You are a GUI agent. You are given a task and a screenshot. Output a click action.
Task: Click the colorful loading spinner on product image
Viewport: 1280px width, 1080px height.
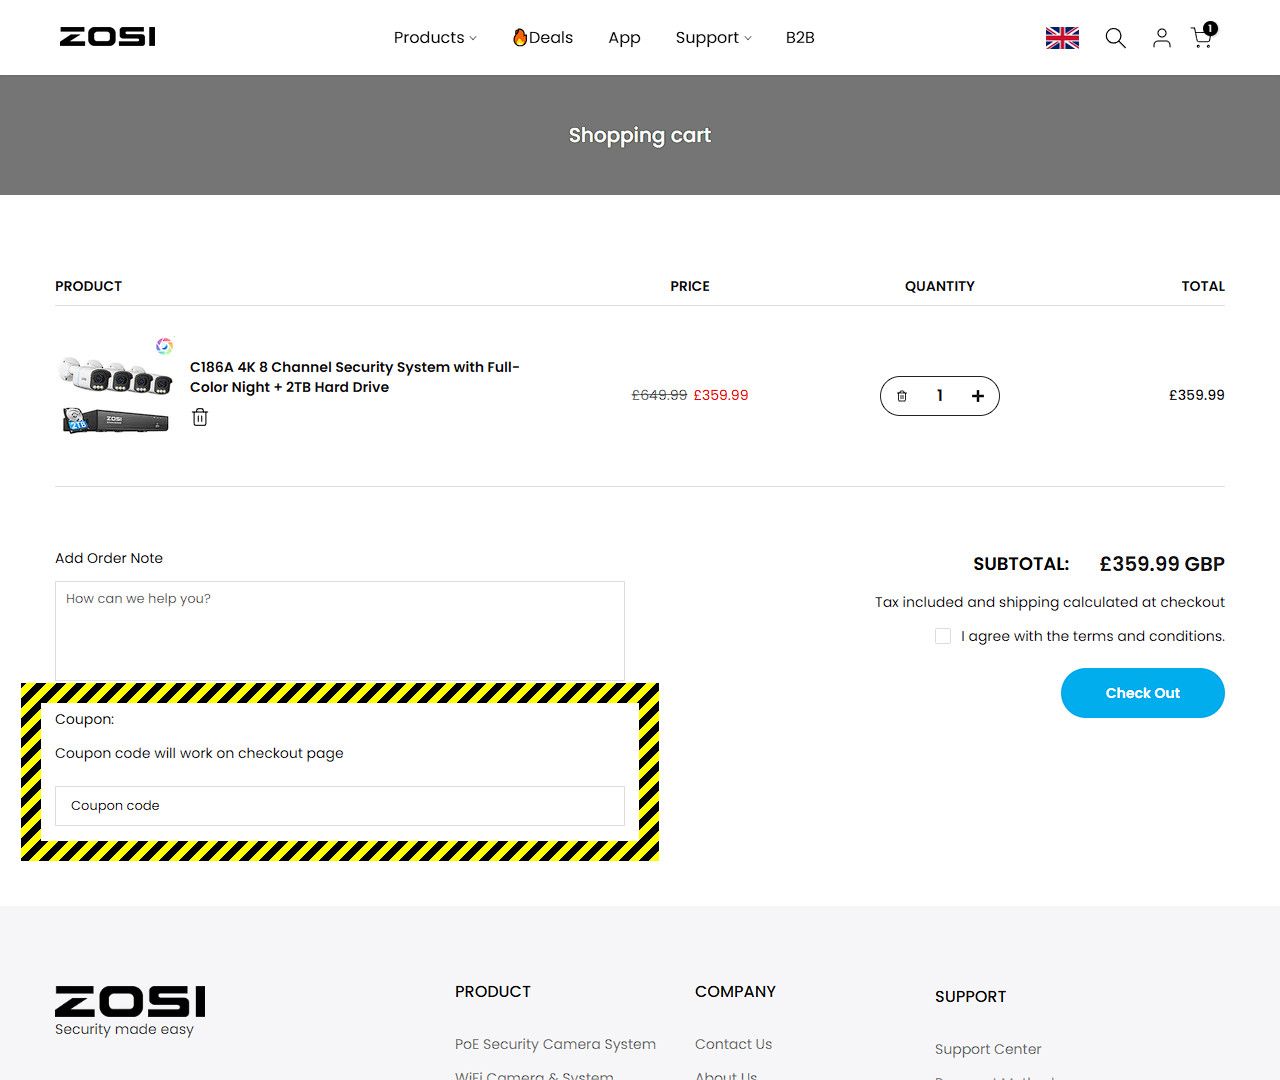(163, 345)
